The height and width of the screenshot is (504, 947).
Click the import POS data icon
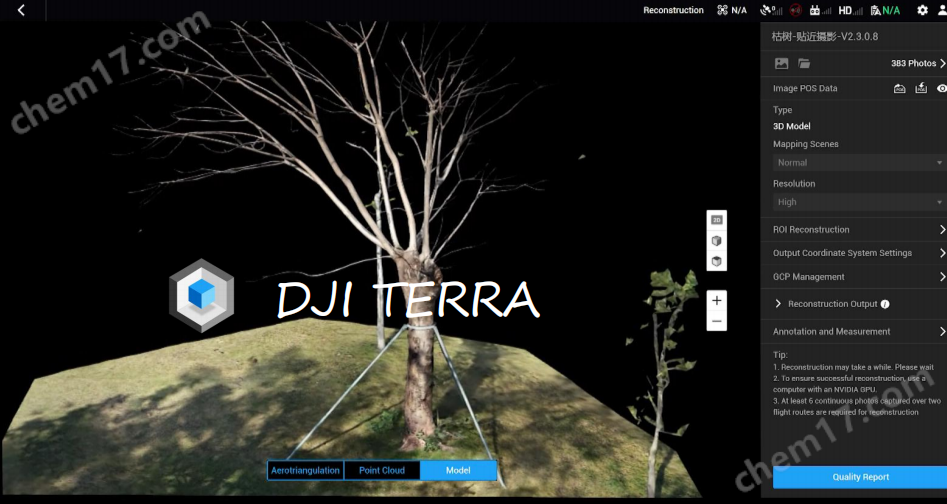[x=899, y=88]
